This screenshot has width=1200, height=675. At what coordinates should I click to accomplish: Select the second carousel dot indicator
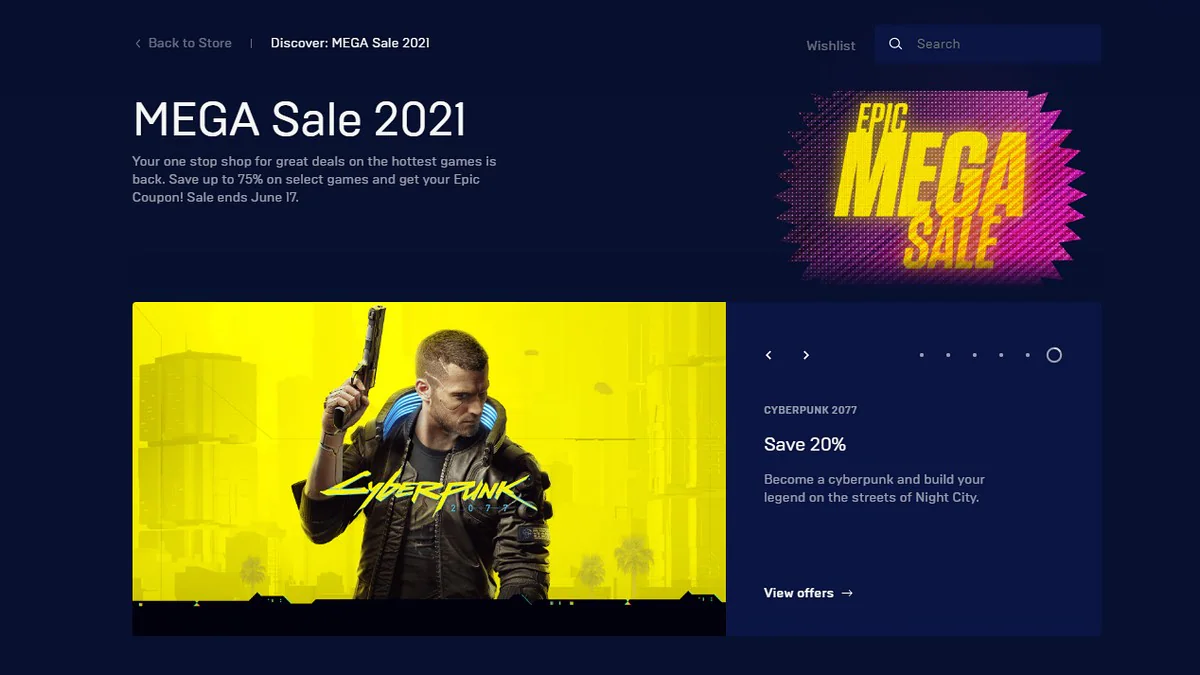[x=948, y=355]
